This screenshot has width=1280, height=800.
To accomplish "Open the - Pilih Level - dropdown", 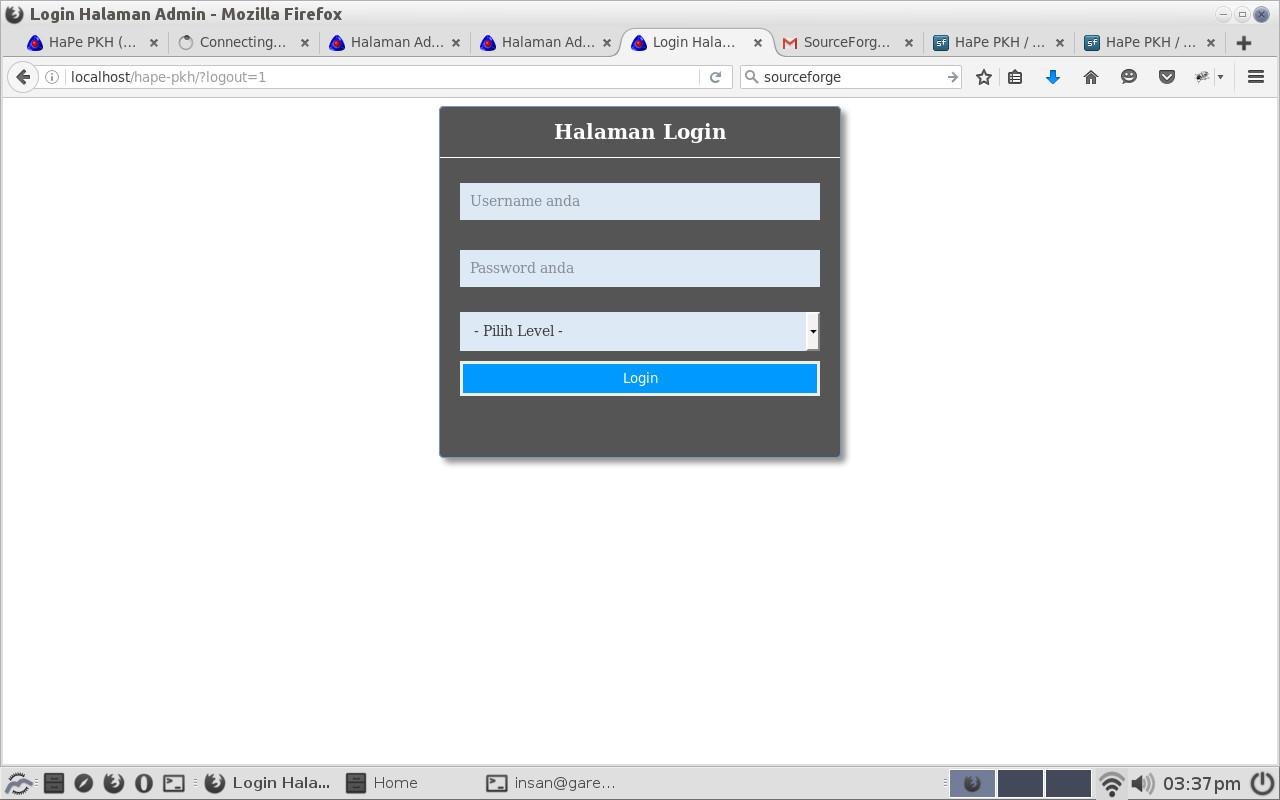I will click(640, 331).
